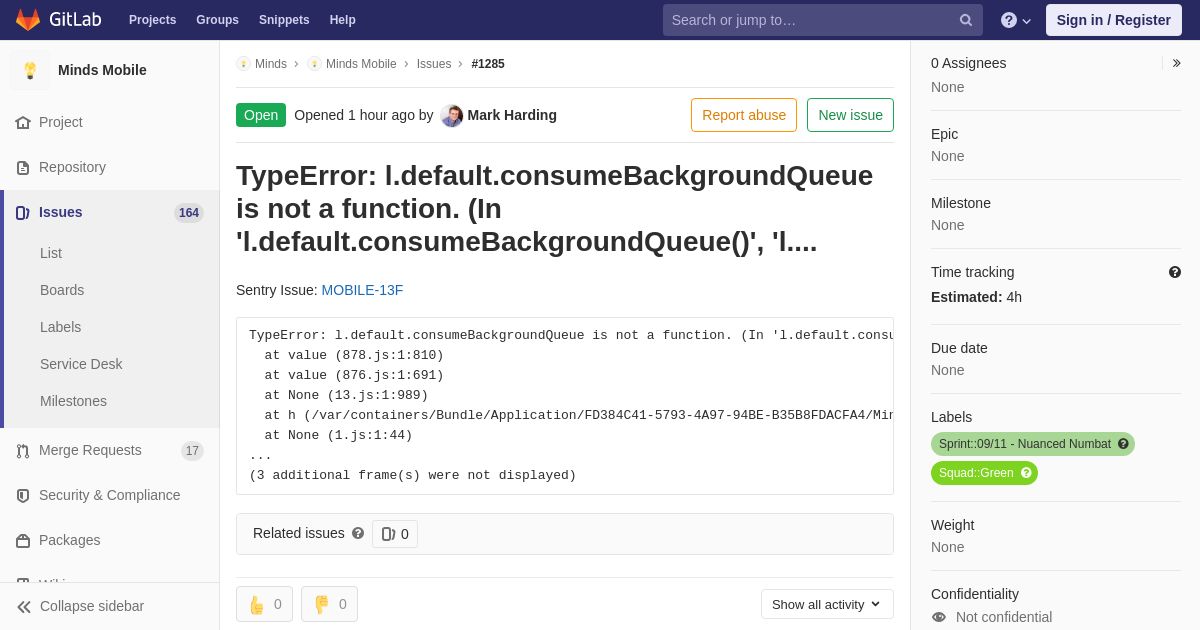This screenshot has width=1200, height=630.
Task: Focus the Search or jump to field
Action: coord(822,20)
